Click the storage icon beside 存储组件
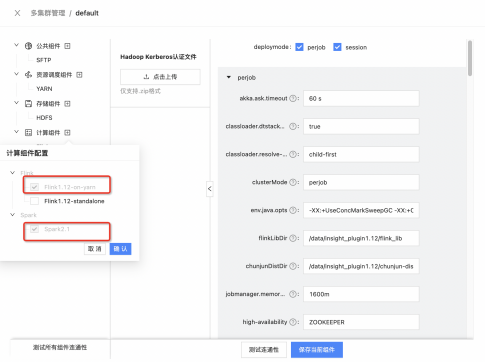 (x=28, y=104)
